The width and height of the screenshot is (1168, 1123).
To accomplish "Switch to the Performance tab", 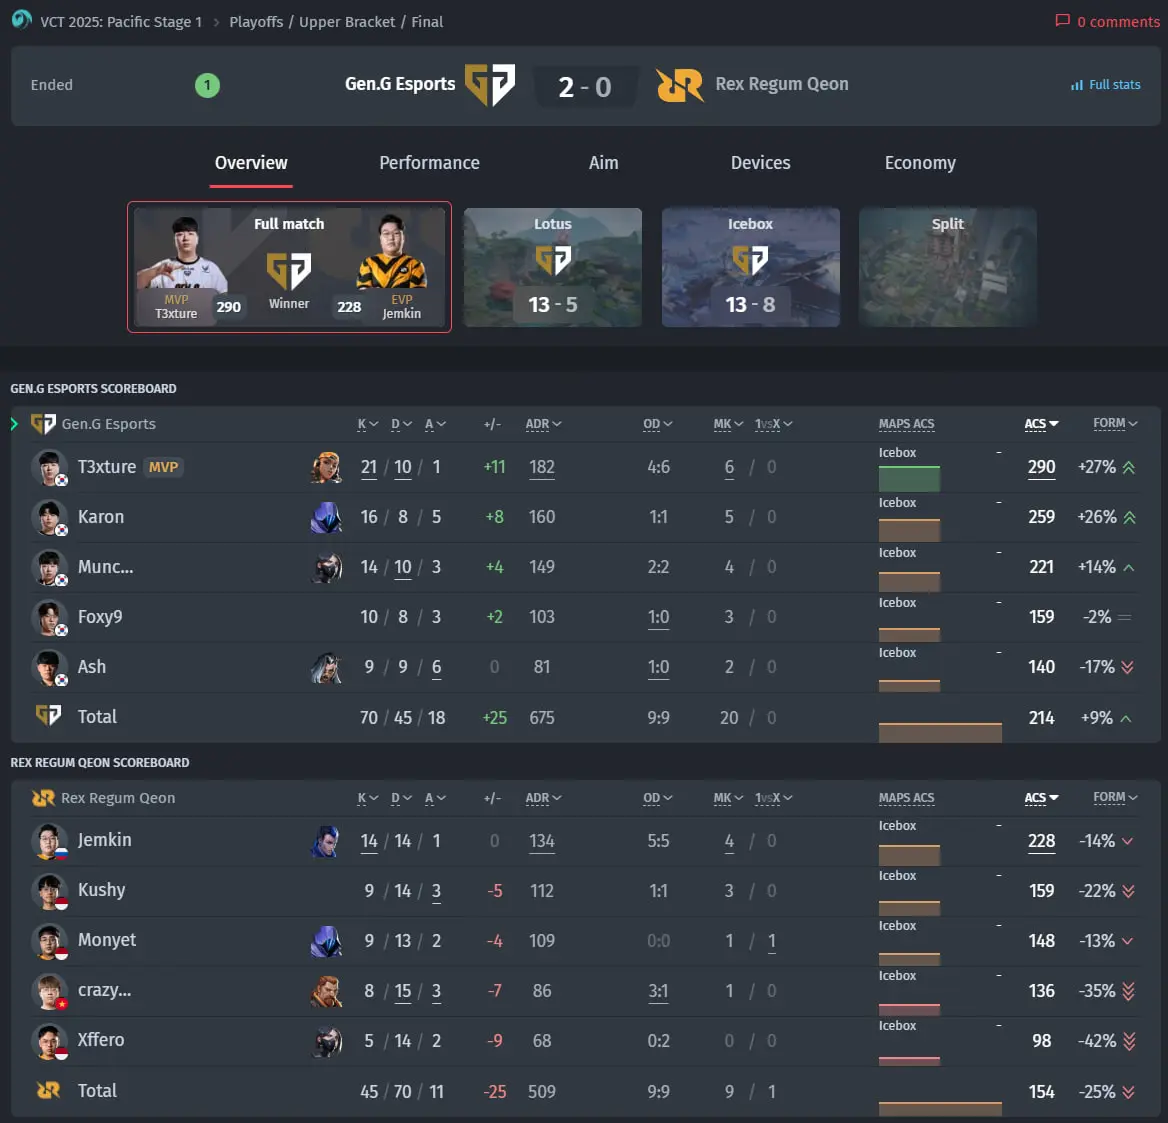I will 429,163.
